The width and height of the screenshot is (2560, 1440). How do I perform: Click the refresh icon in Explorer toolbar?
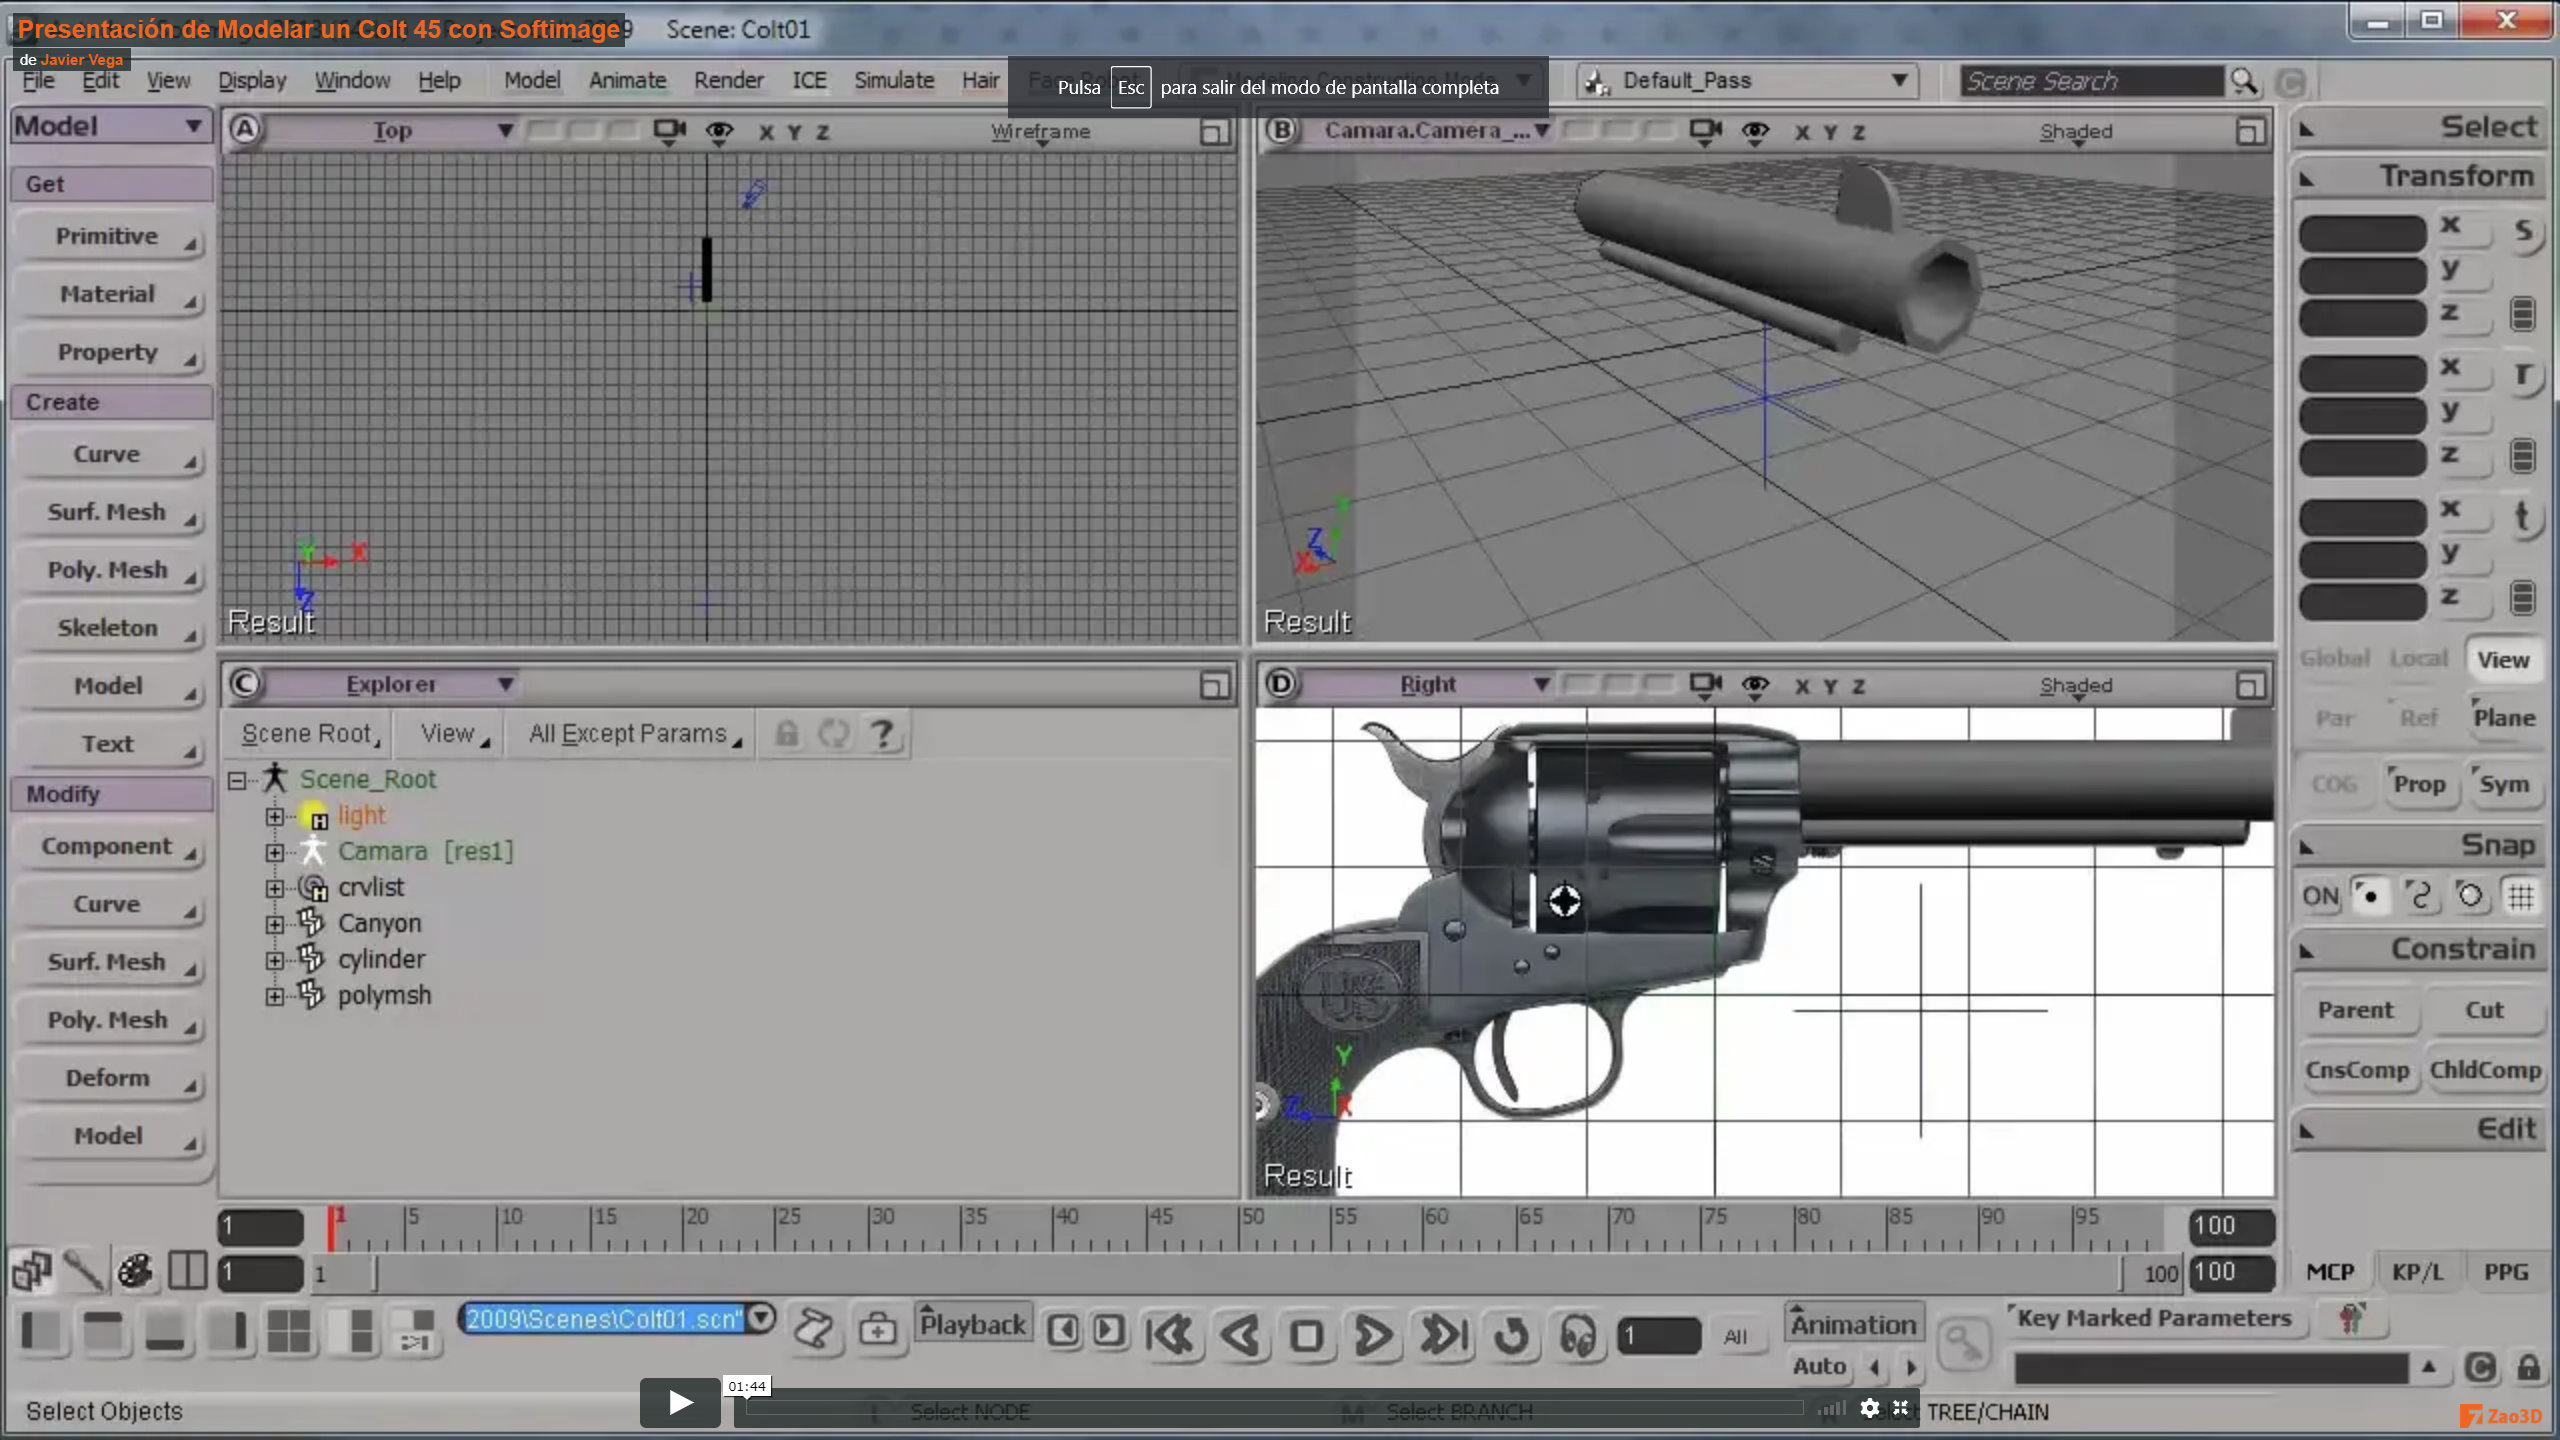pos(833,734)
